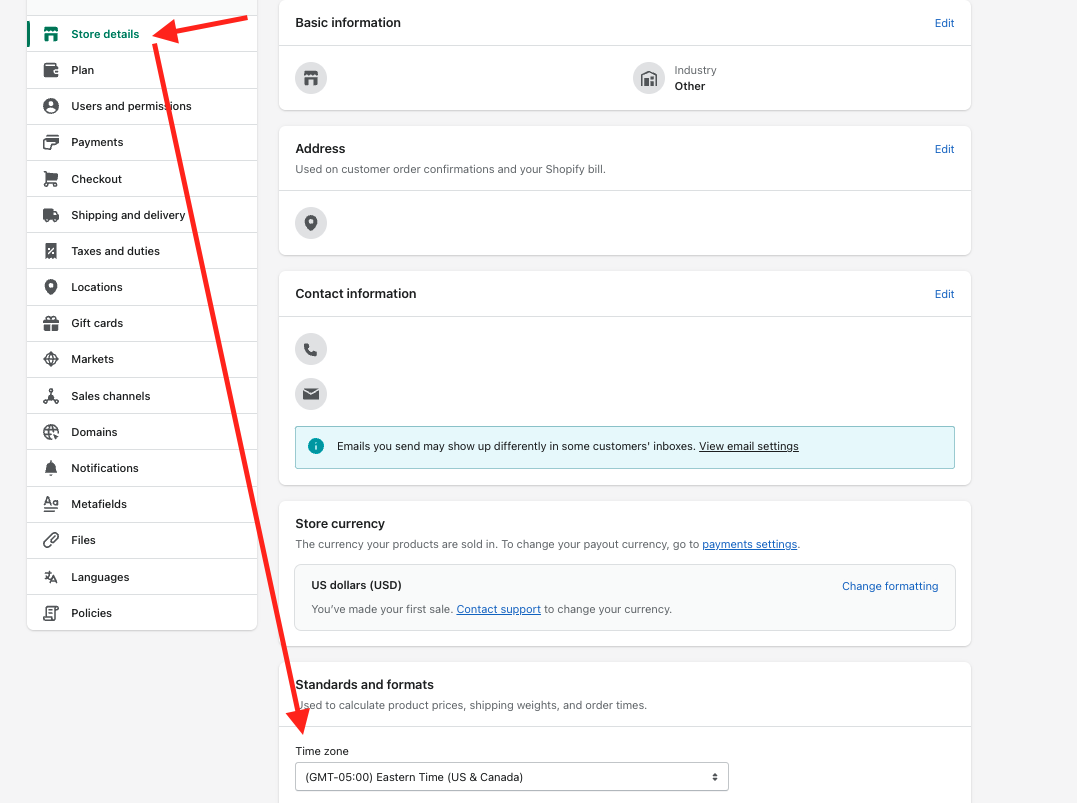
Task: Open Policies settings
Action: point(141,613)
